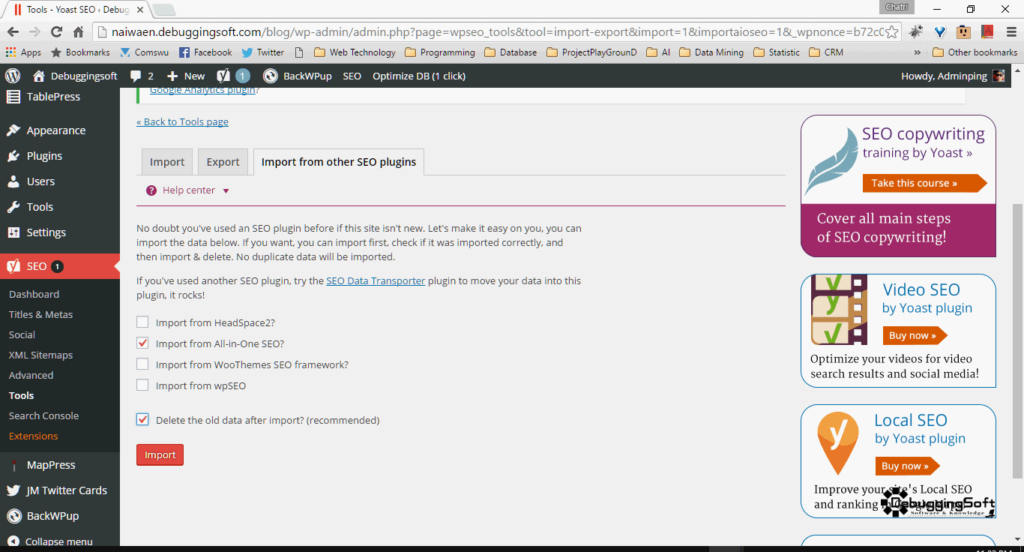Click the browser back arrow
This screenshot has width=1024, height=552.
click(x=12, y=31)
